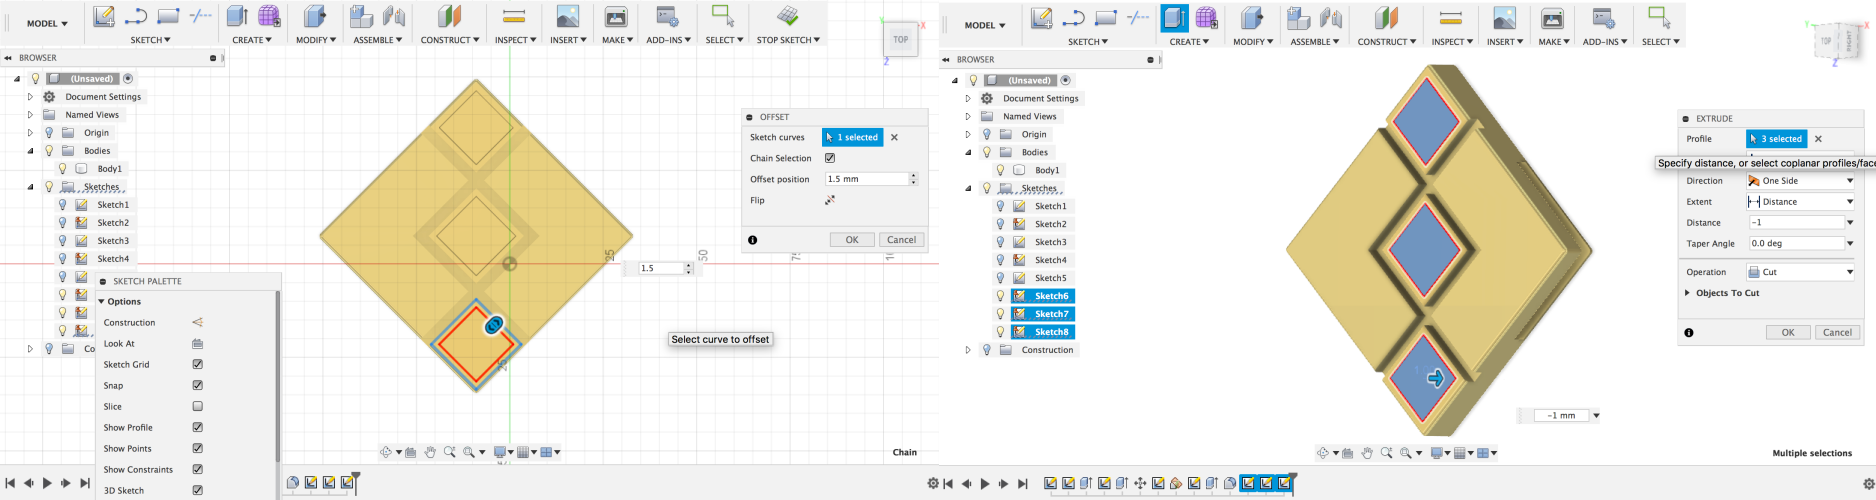Viewport: 1876px width, 500px height.
Task: Toggle Show Constraints checkbox
Action: coord(197,469)
